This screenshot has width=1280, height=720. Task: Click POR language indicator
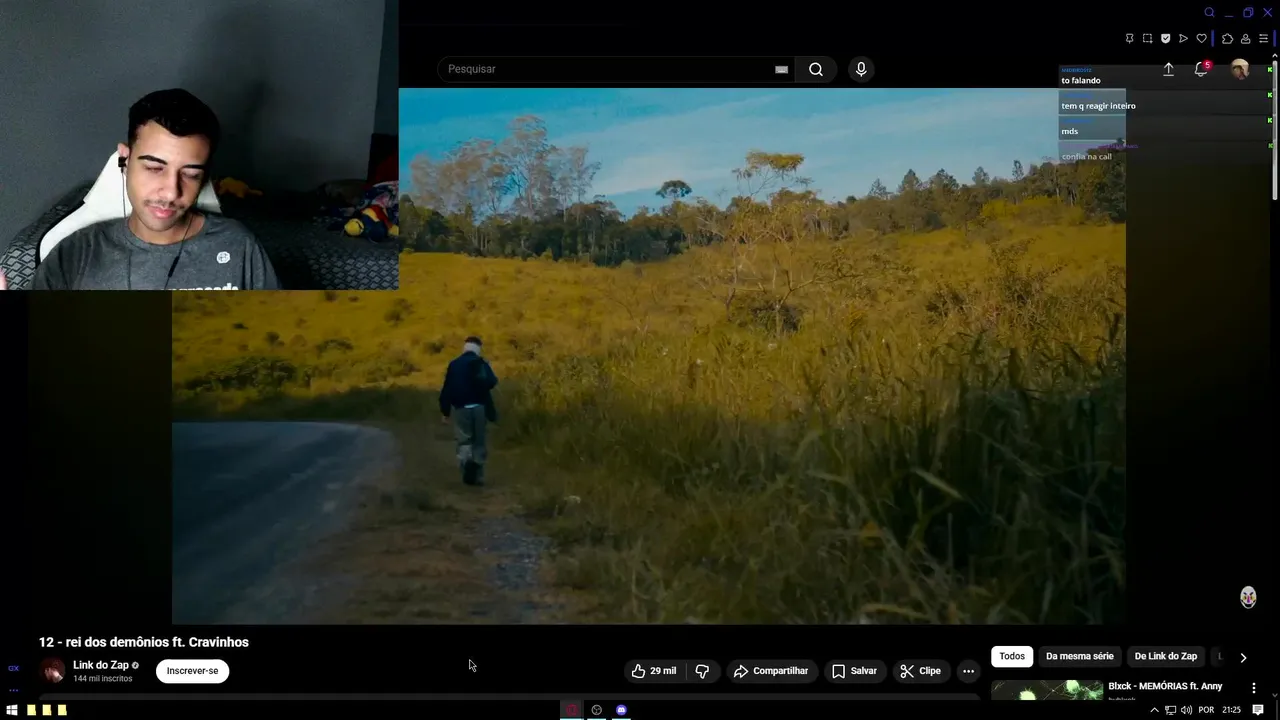[1206, 710]
